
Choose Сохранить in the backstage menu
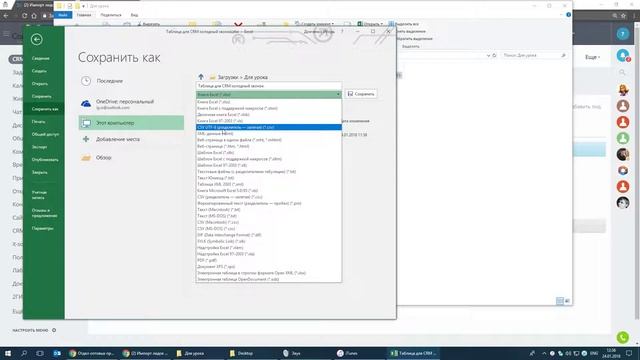42,96
